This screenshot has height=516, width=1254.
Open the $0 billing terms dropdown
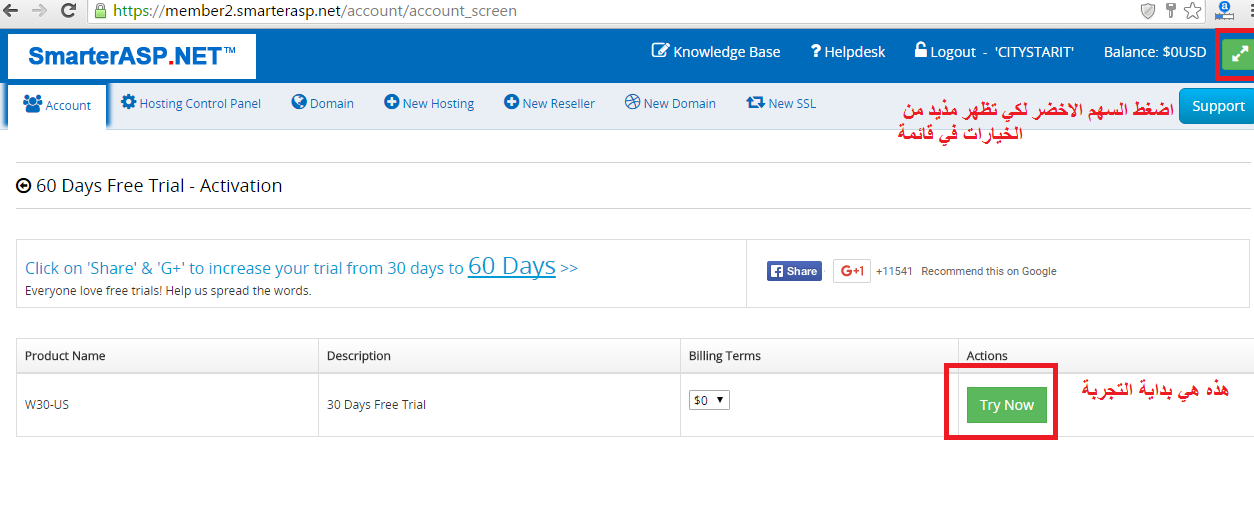(710, 400)
